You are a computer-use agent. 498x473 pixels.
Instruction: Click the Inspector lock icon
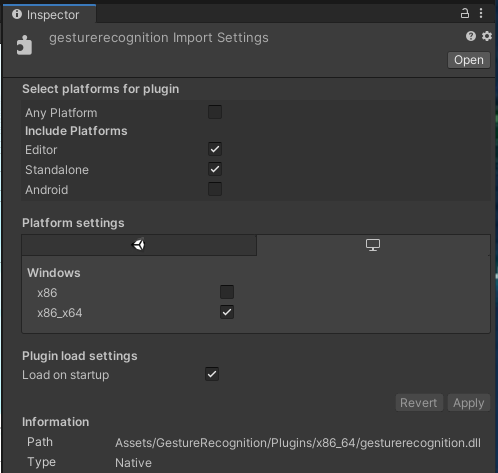click(465, 13)
